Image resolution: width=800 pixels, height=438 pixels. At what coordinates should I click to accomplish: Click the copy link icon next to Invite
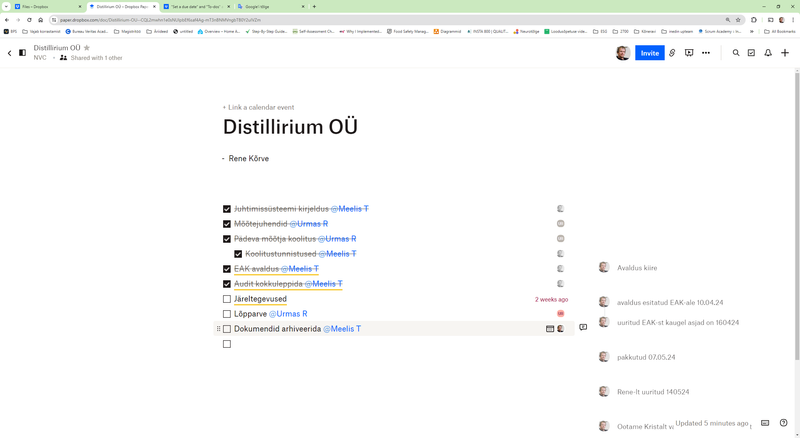pos(672,53)
